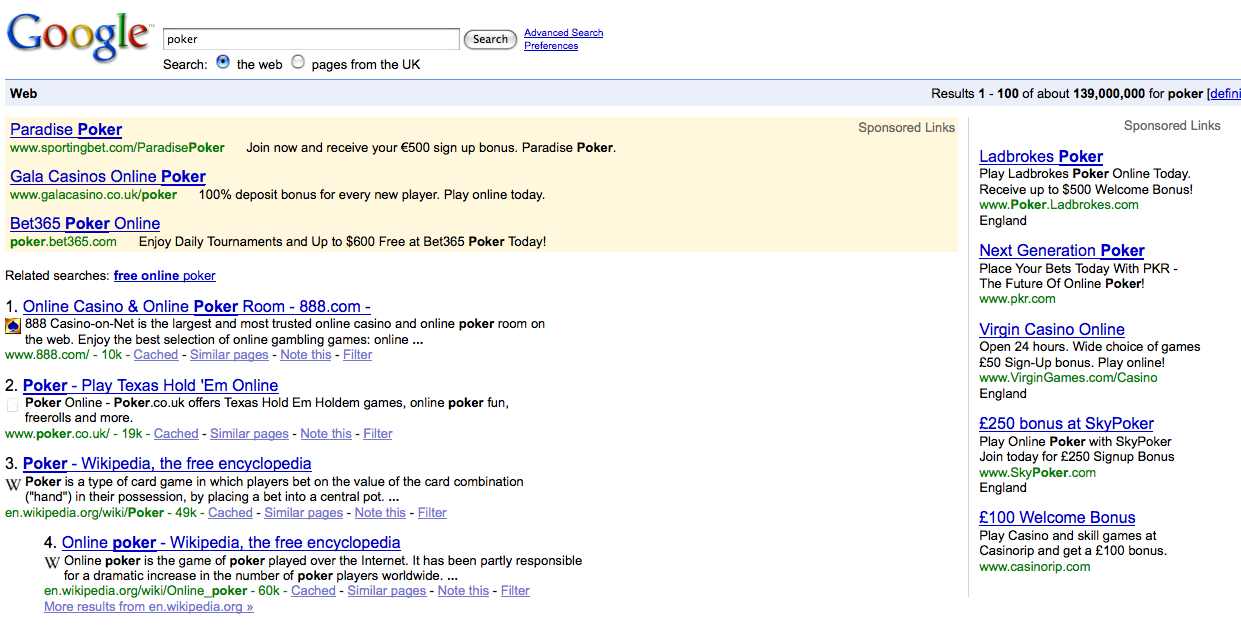Click the www.casinorip.com URL text
Image resolution: width=1241 pixels, height=629 pixels.
click(x=1035, y=567)
